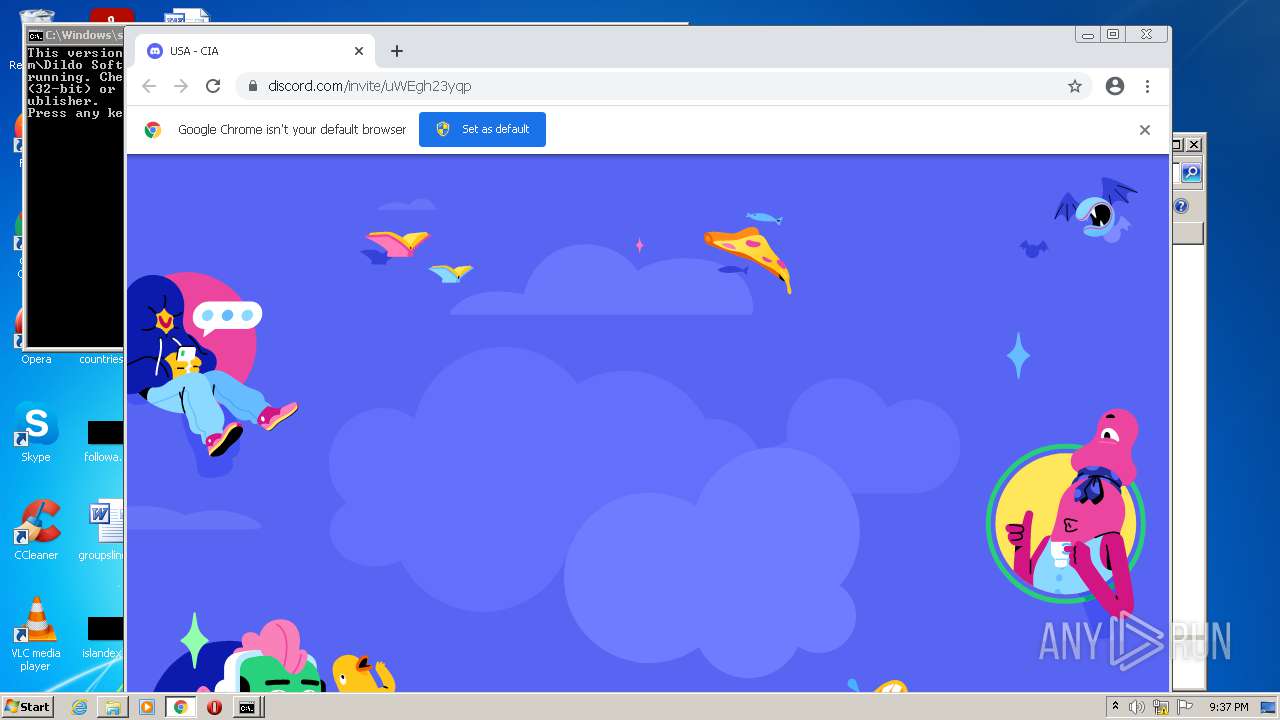The height and width of the screenshot is (720, 1280).
Task: Open the Skype desktop shortcut
Action: pos(35,432)
